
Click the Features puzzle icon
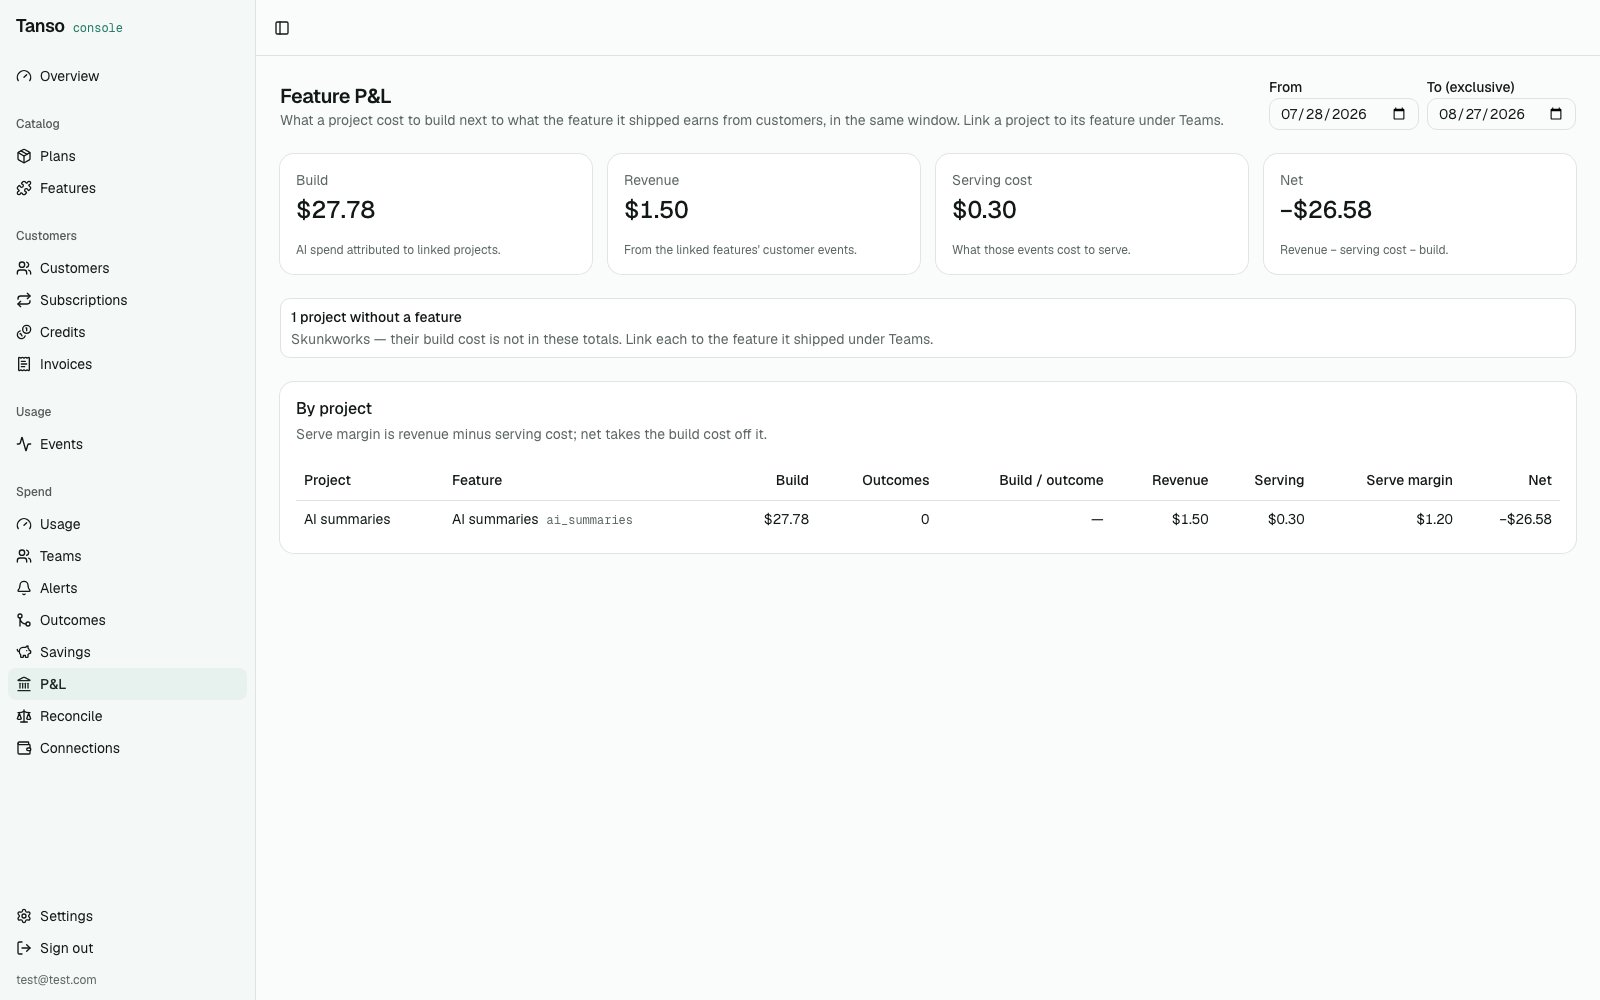[x=24, y=188]
